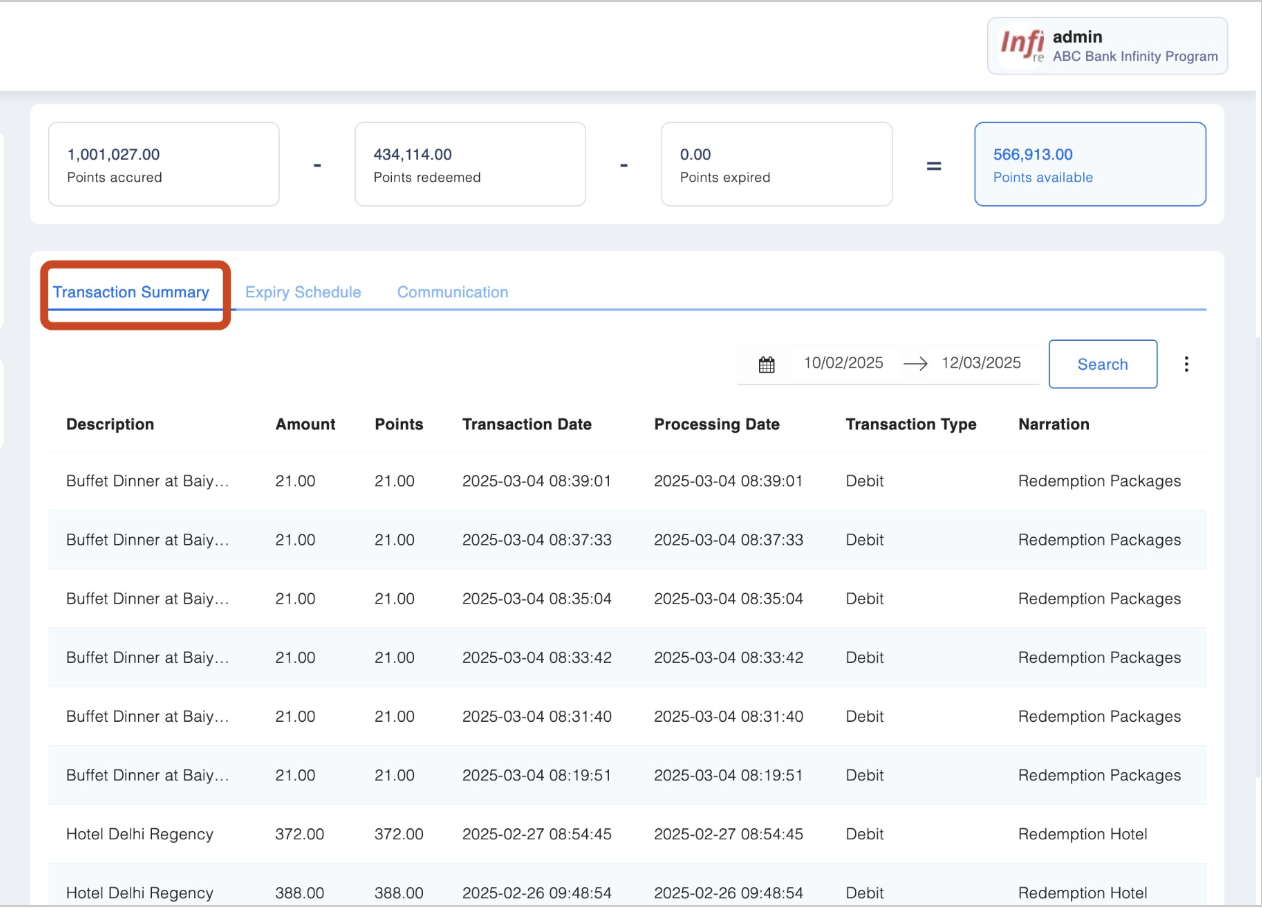Viewport: 1262px width, 908px height.
Task: Click the Points expired summary card
Action: click(776, 164)
